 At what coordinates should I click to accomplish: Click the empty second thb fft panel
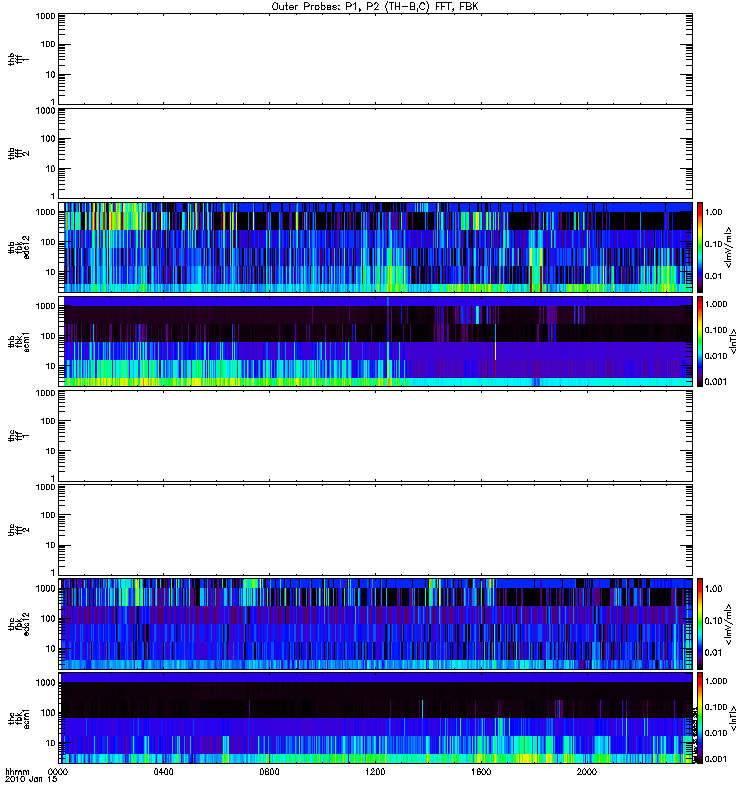(375, 153)
